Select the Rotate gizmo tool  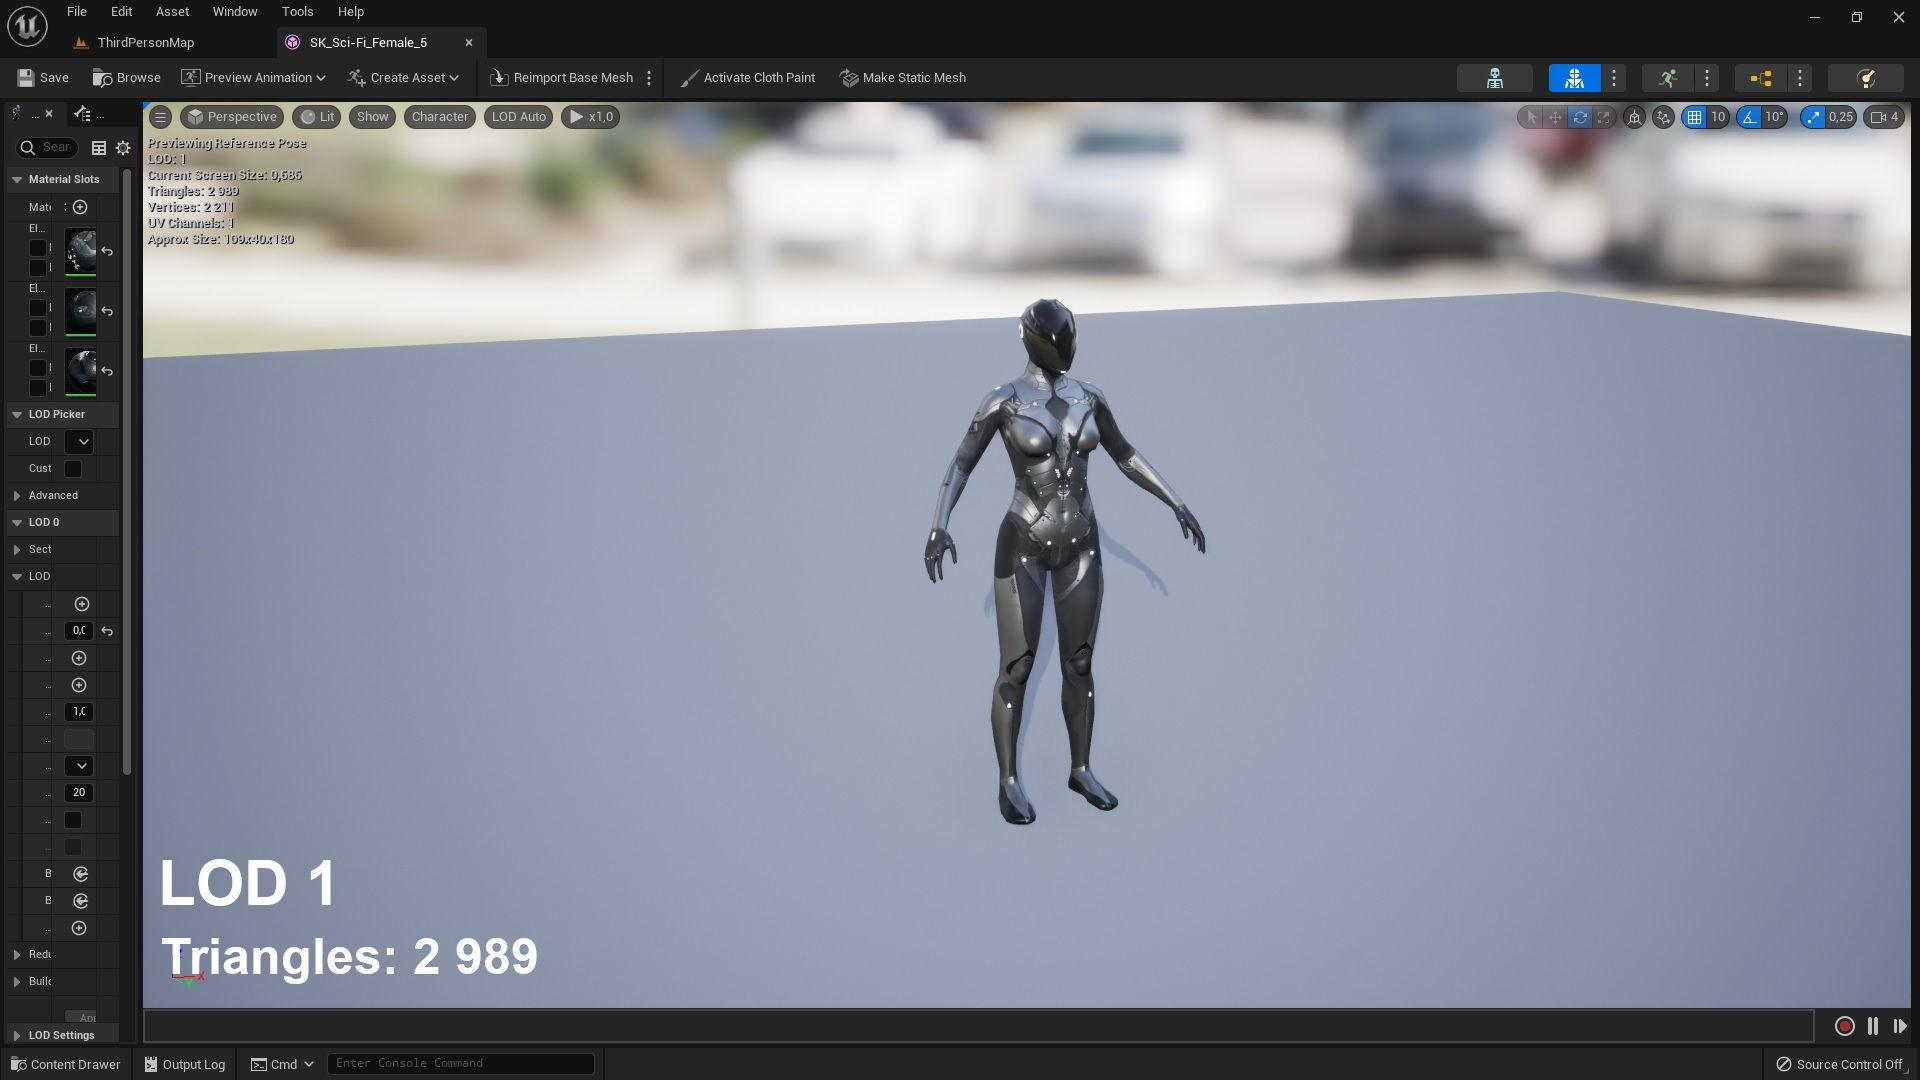click(x=1580, y=117)
